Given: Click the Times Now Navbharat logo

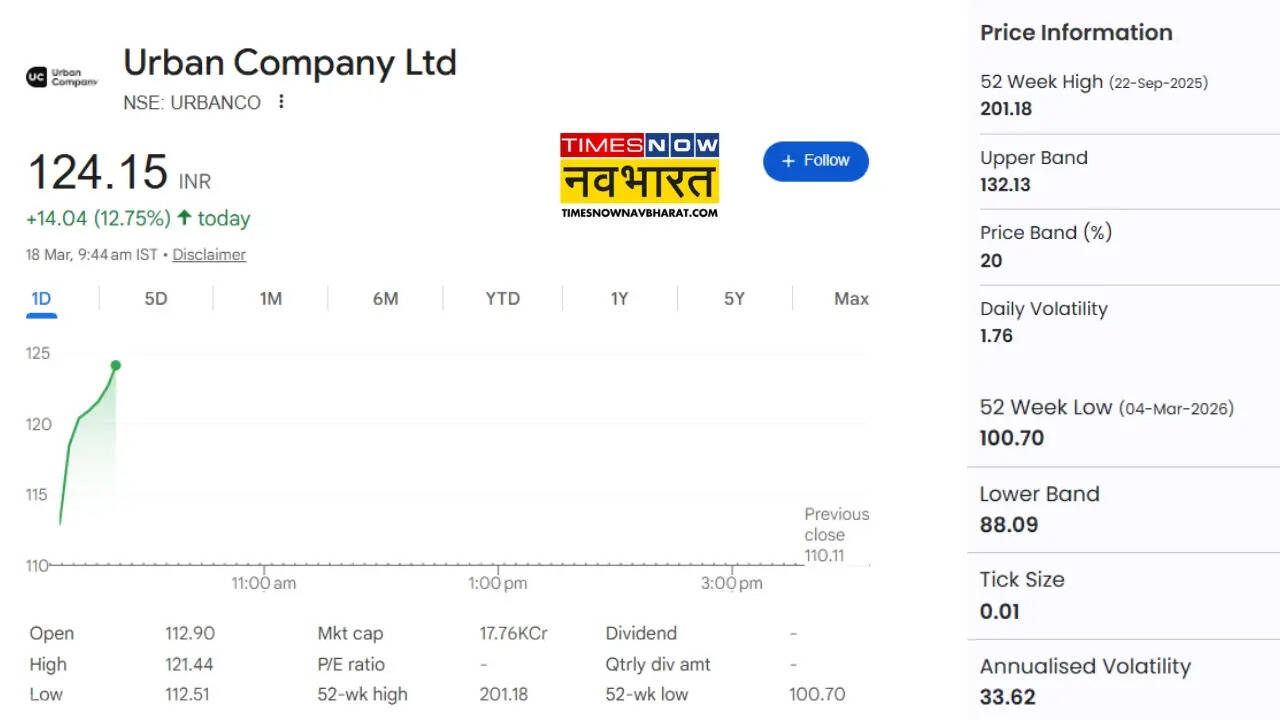Looking at the screenshot, I should click(639, 175).
